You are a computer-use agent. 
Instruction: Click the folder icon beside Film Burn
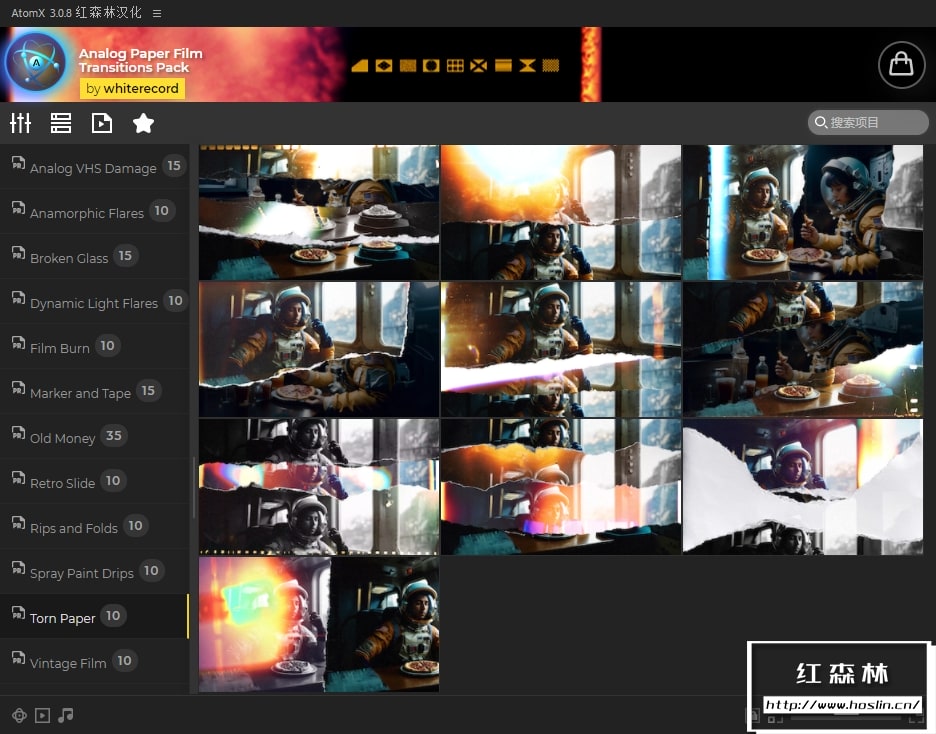(19, 343)
